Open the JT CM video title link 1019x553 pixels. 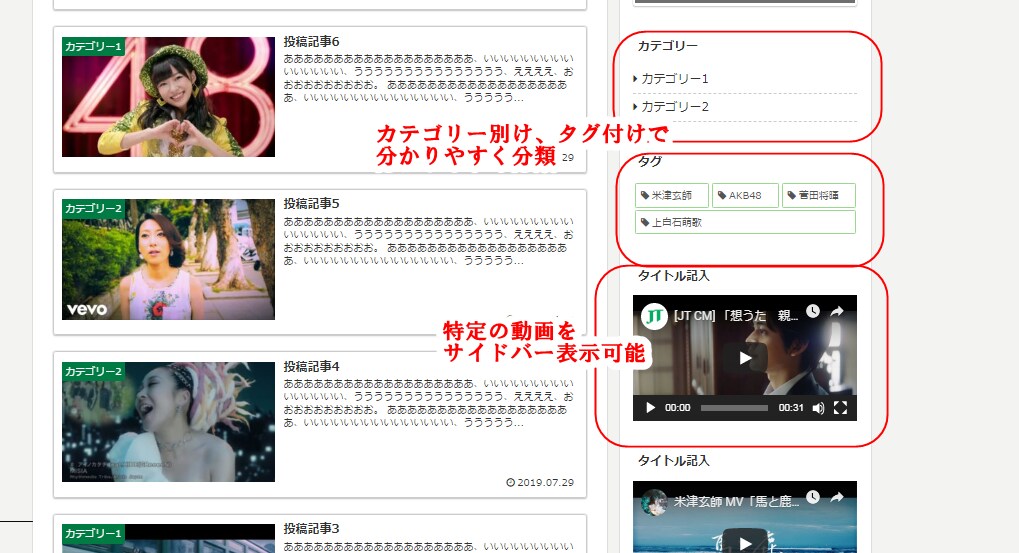736,316
